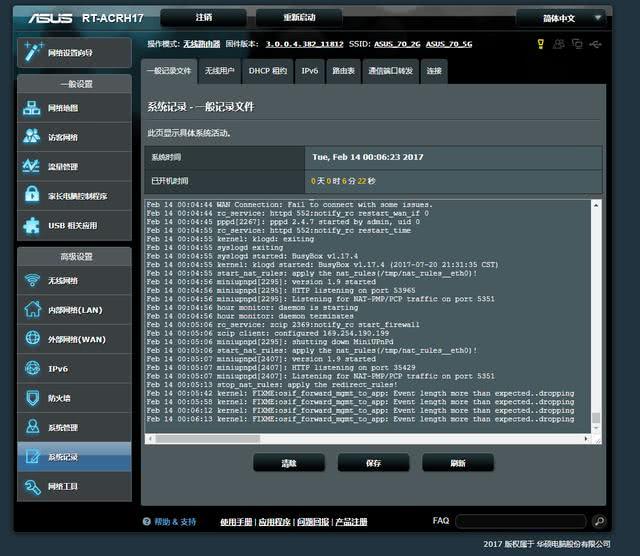
Task: Switch to the 无线用户 tab
Action: [220, 71]
